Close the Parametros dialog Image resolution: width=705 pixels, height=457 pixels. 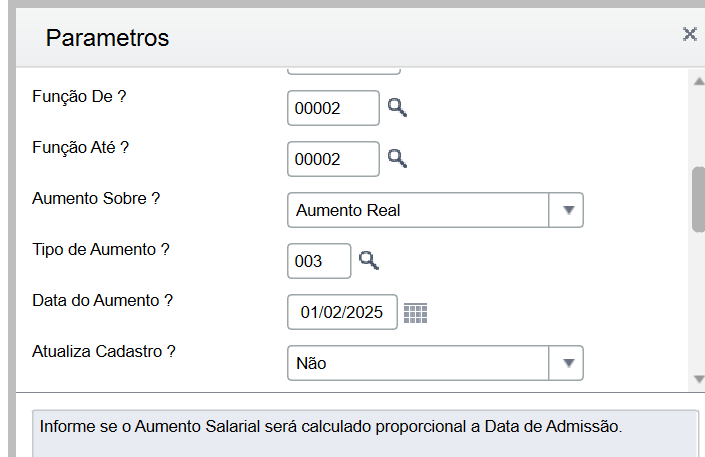689,34
